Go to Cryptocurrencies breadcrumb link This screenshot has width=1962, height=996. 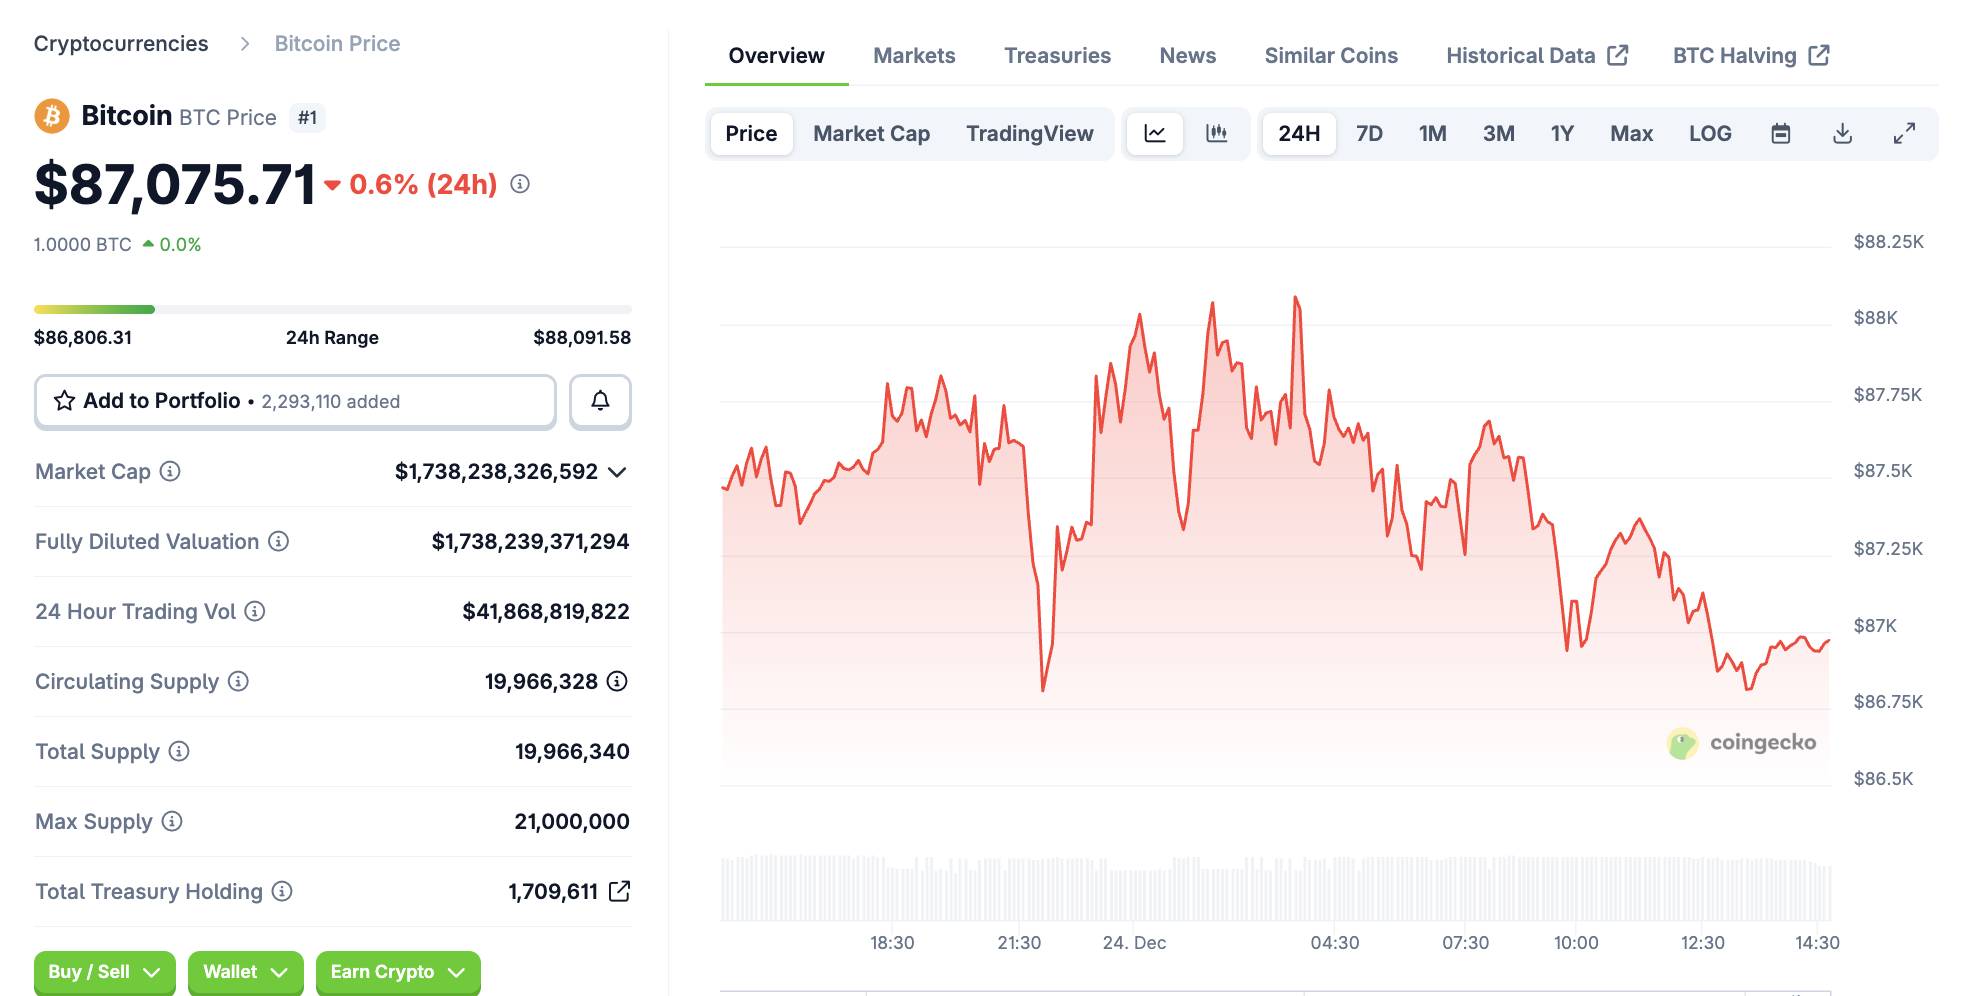121,44
